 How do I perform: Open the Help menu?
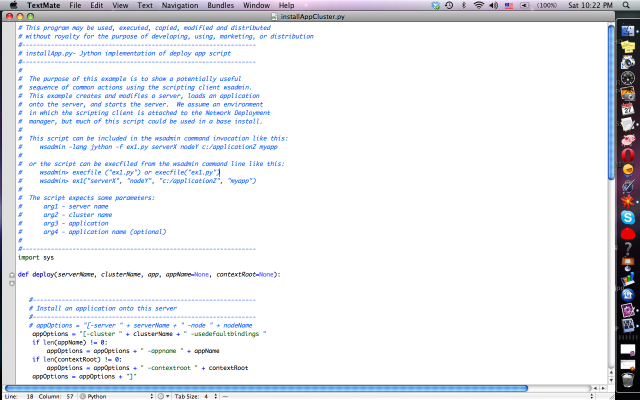point(287,5)
